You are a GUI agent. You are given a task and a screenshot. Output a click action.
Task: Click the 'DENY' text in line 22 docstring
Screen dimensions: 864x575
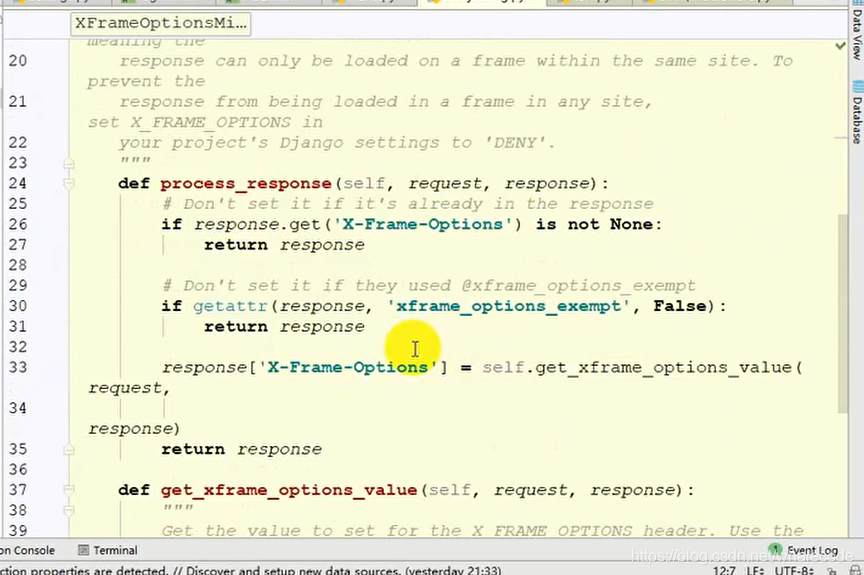tap(516, 143)
